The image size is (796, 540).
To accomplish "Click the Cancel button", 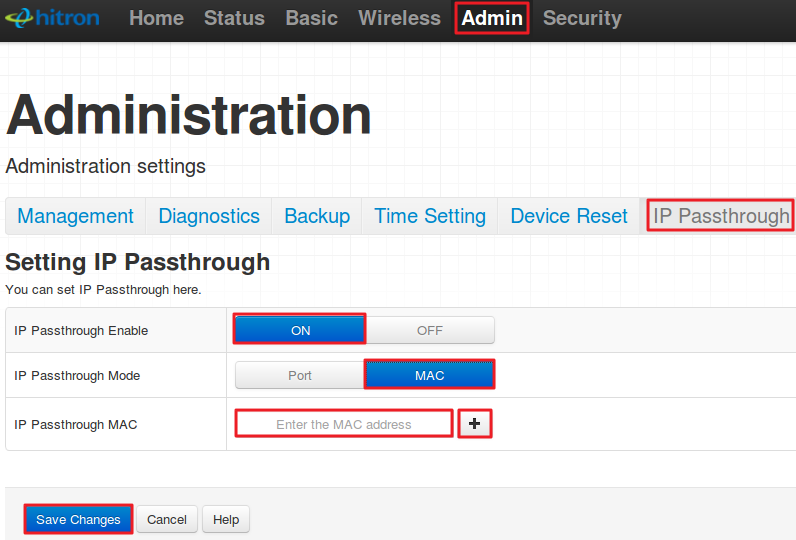I will (x=167, y=520).
